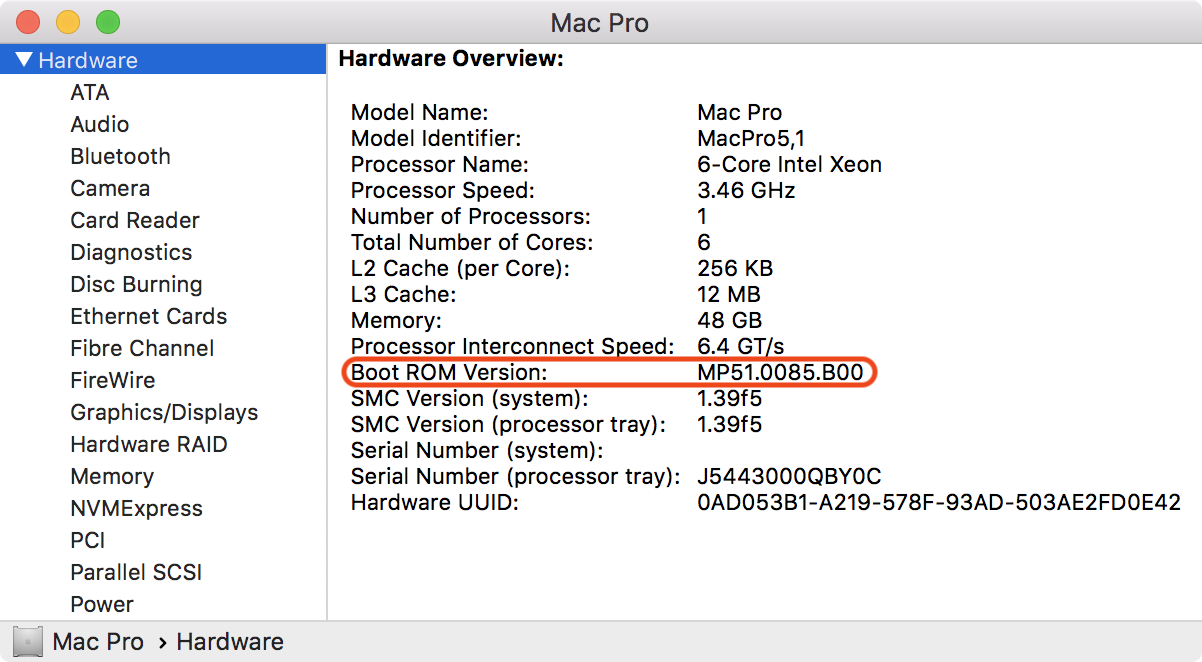1202x662 pixels.
Task: Show Fibre Channel information
Action: coord(142,348)
